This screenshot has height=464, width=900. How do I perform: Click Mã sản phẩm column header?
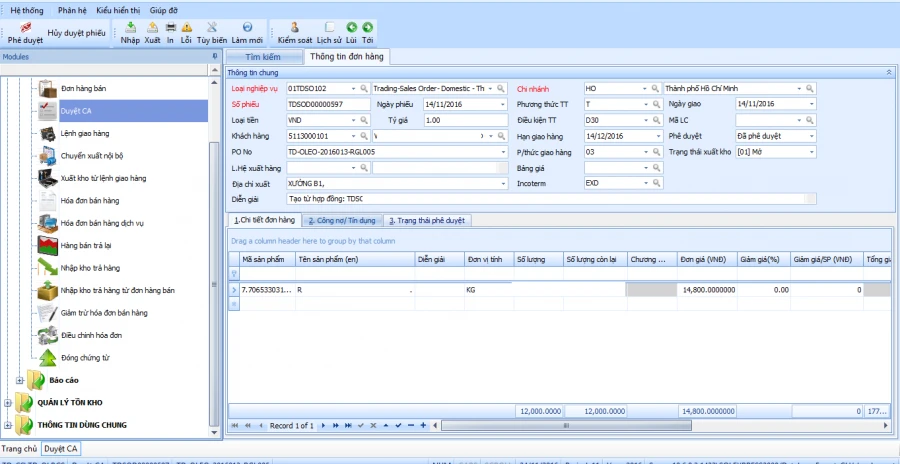click(x=267, y=260)
